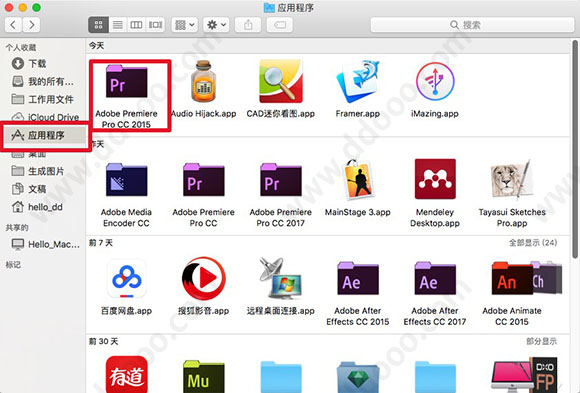Launch iMazing.app
The width and height of the screenshot is (580, 393).
[x=435, y=81]
